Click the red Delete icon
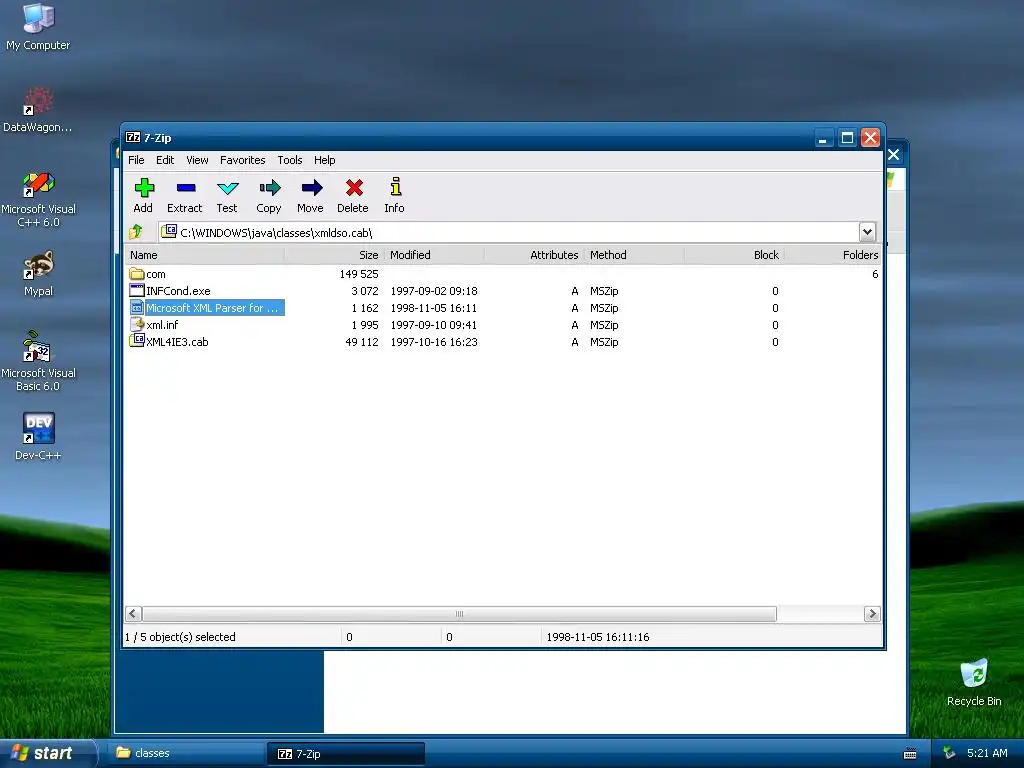This screenshot has height=768, width=1024. 354,188
